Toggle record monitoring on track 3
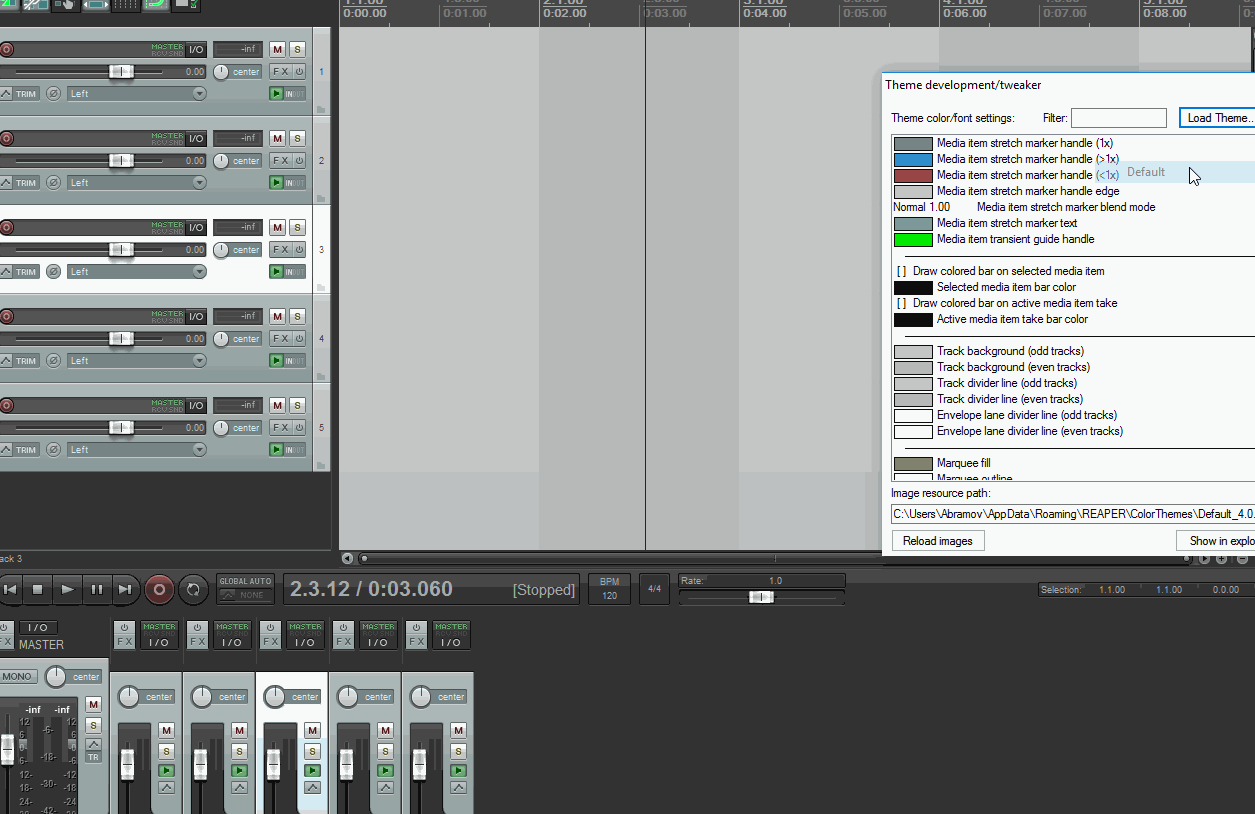This screenshot has width=1255, height=814. [276, 272]
